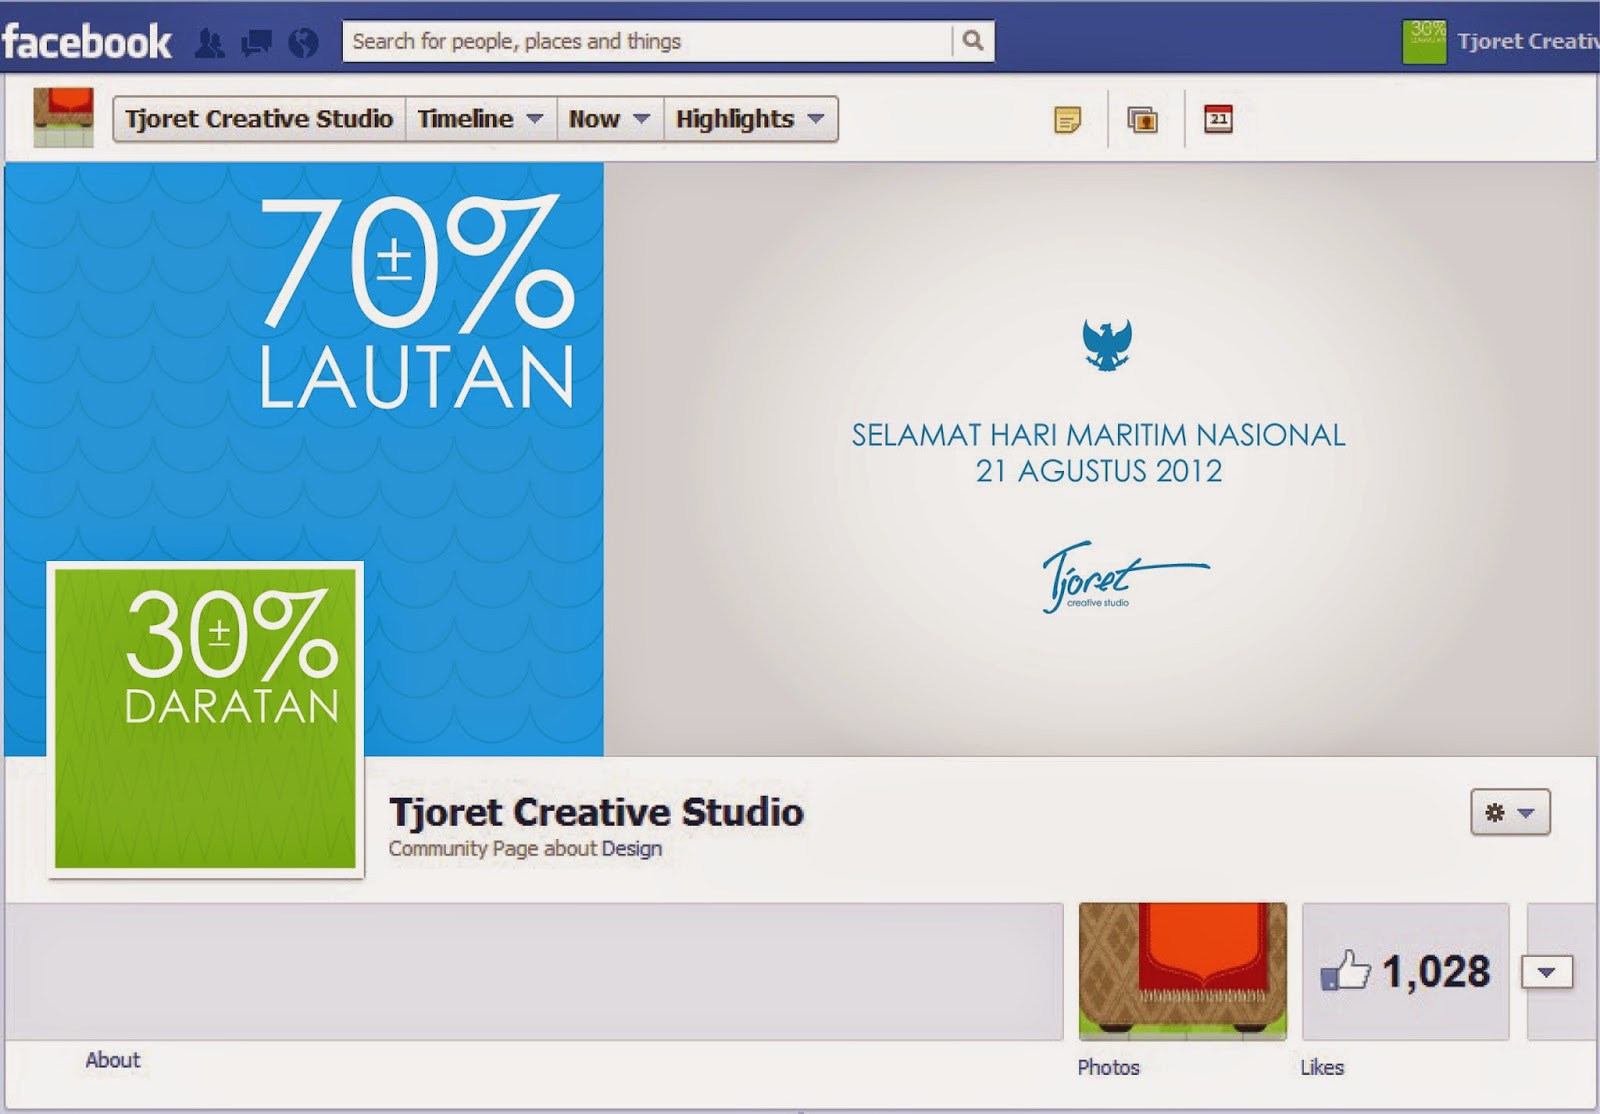The image size is (1600, 1114).
Task: Open the Now dropdown
Action: click(x=610, y=119)
